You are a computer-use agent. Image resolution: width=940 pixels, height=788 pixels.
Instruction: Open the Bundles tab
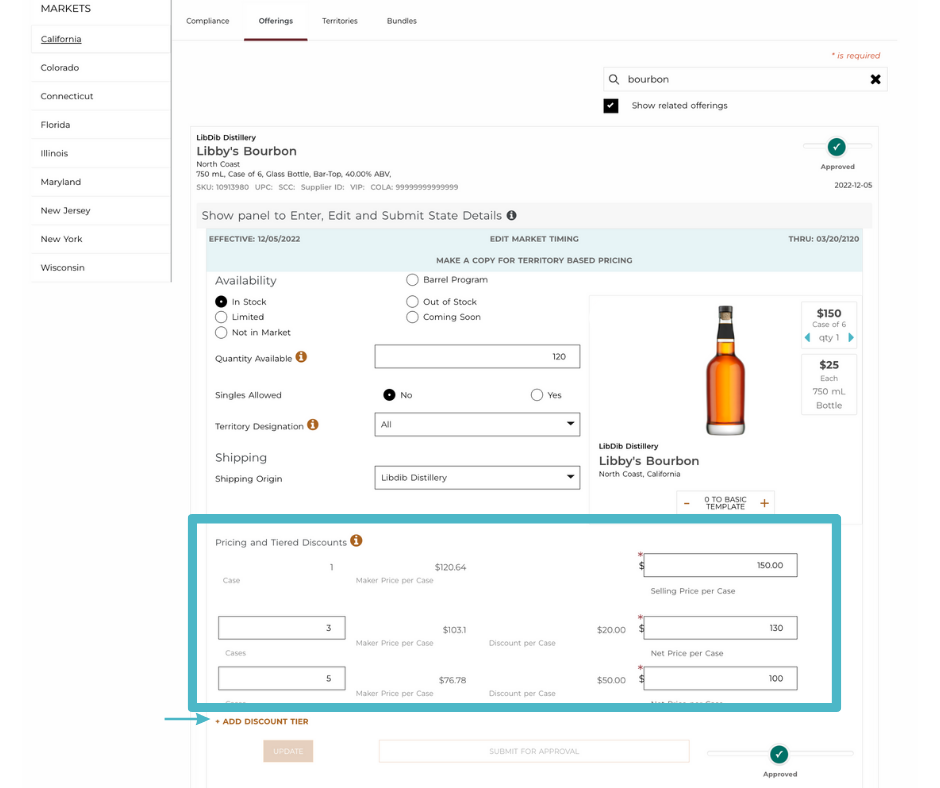click(x=402, y=21)
